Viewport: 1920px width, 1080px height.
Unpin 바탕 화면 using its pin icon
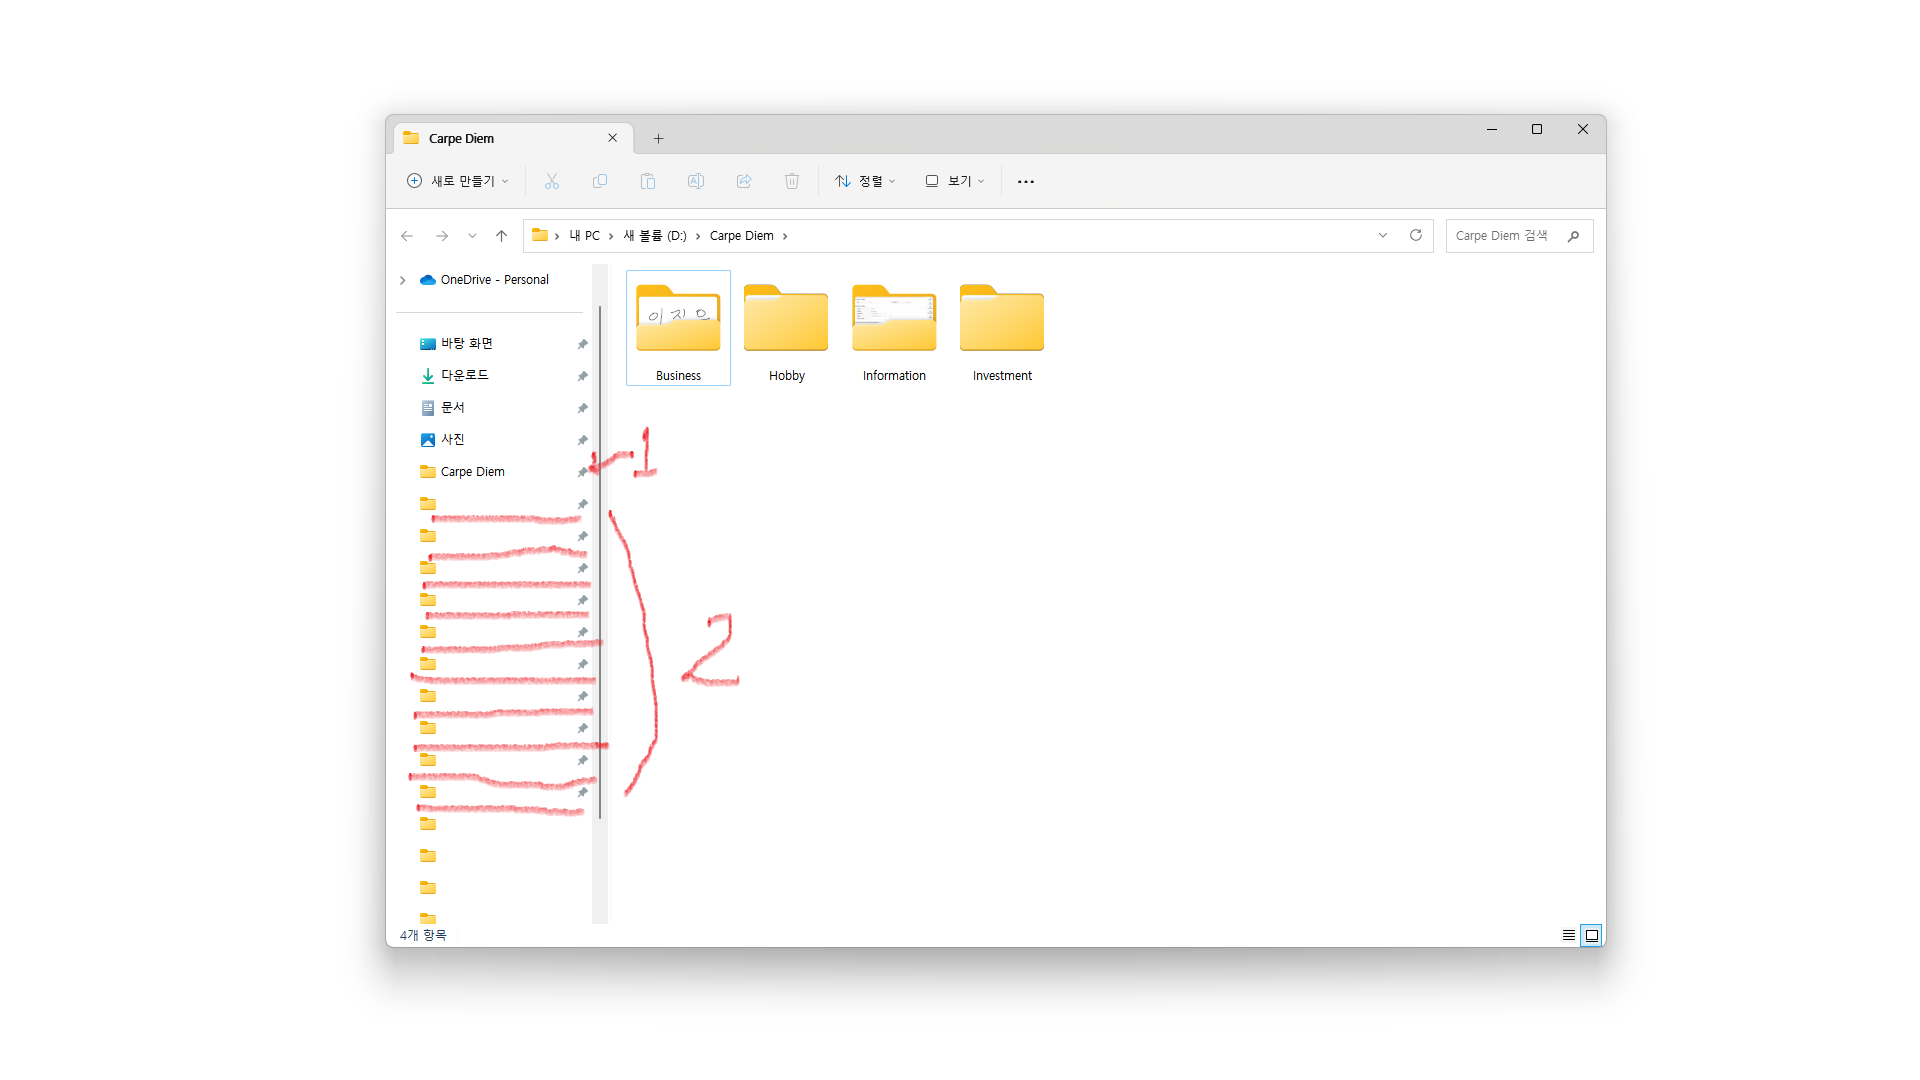(582, 344)
